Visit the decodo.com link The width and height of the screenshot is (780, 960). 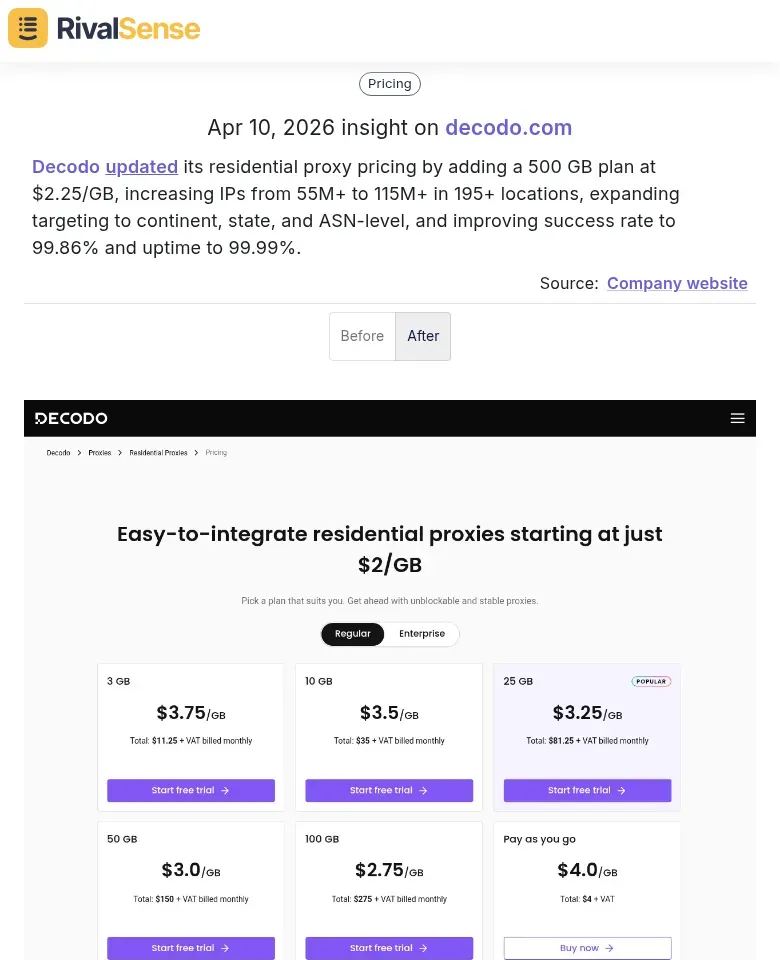click(509, 128)
